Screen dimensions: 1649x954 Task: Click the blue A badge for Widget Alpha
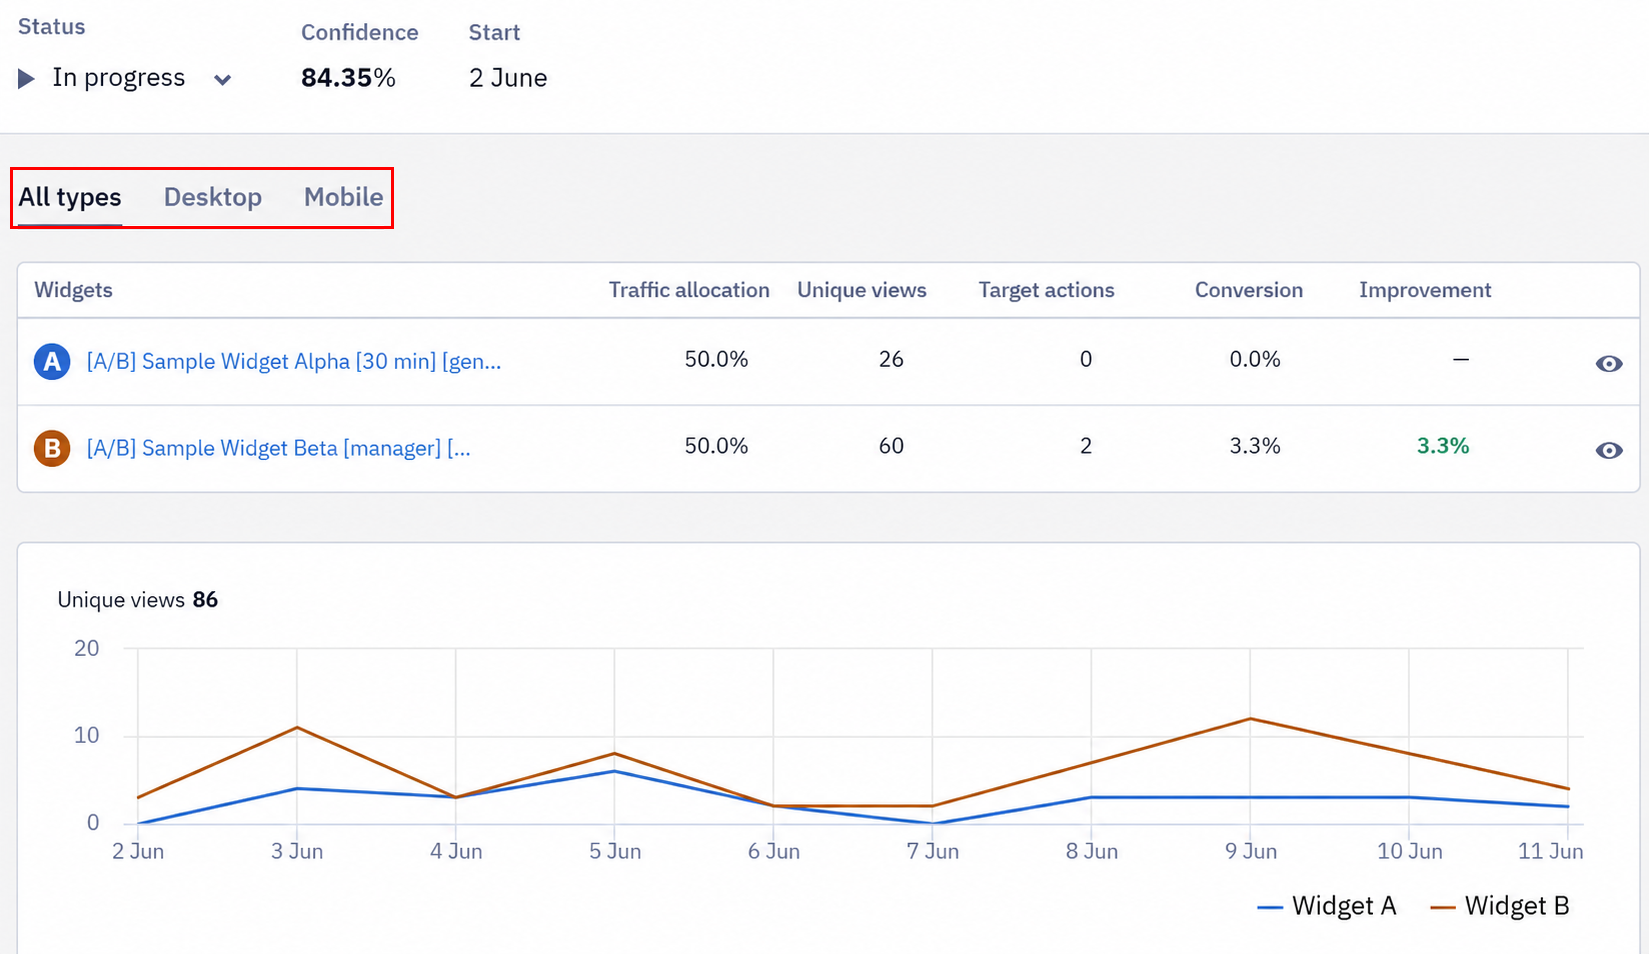pyautogui.click(x=52, y=361)
